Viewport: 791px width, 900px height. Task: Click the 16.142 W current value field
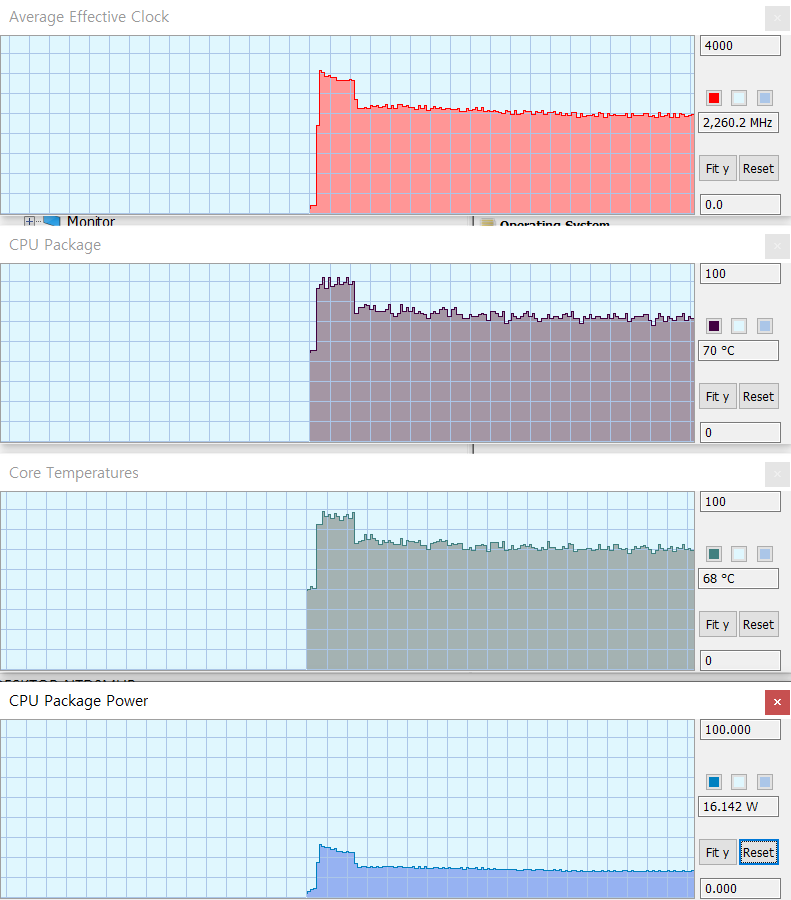[x=738, y=806]
